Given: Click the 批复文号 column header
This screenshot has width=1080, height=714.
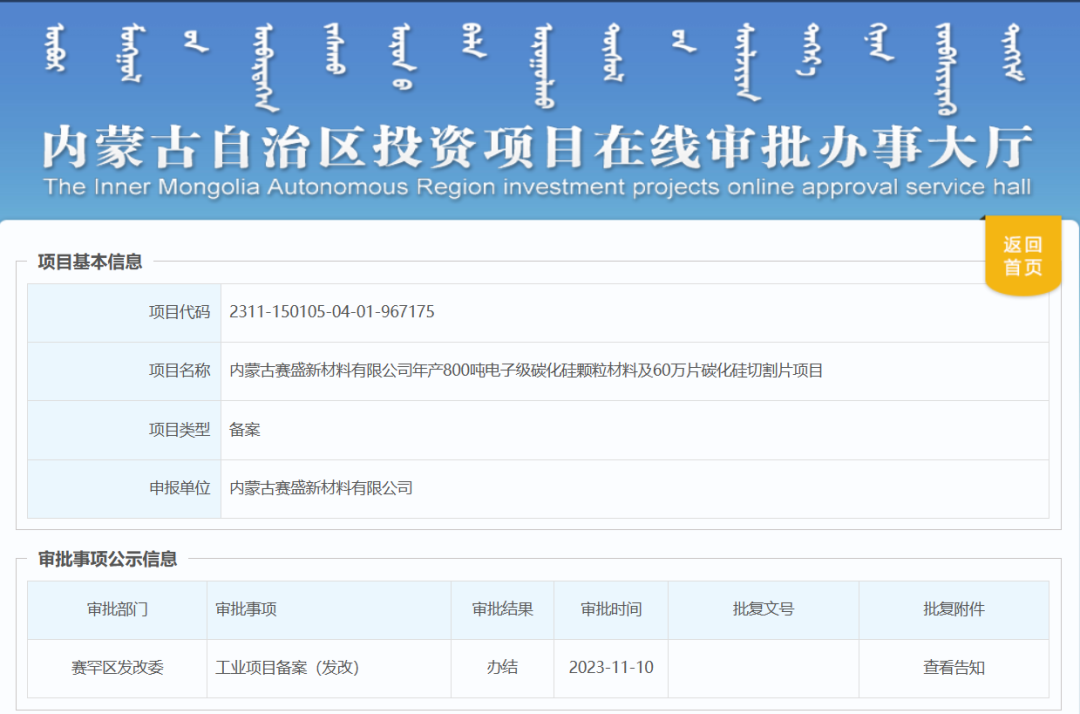Looking at the screenshot, I should coord(764,610).
